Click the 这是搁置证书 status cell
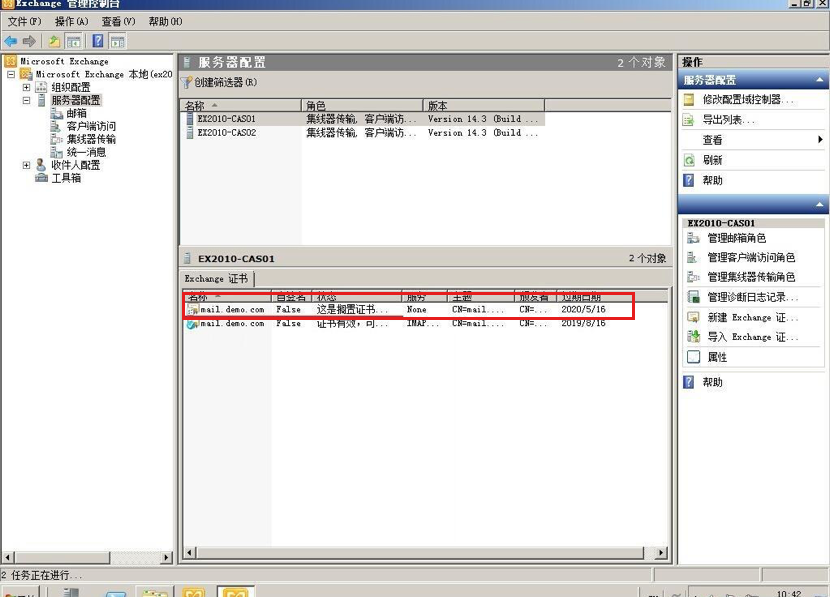Screen dimensions: 831x597 pos(352,309)
